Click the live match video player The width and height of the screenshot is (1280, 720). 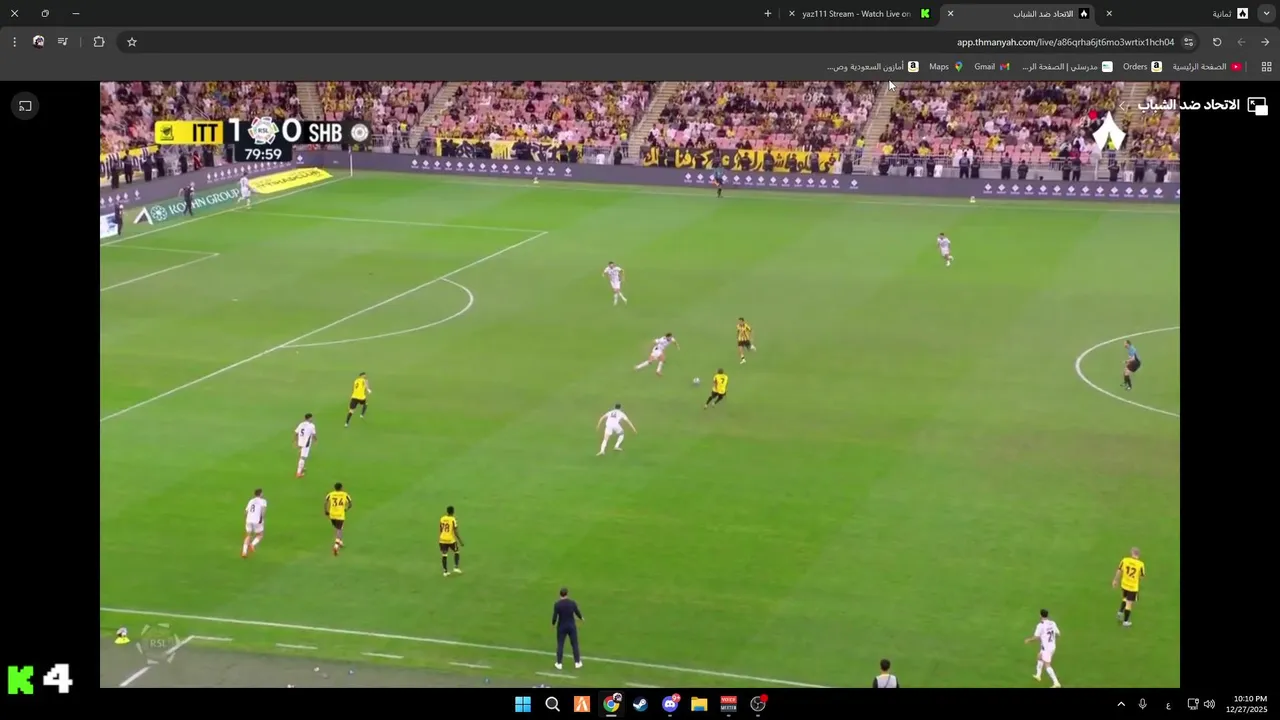click(x=640, y=385)
